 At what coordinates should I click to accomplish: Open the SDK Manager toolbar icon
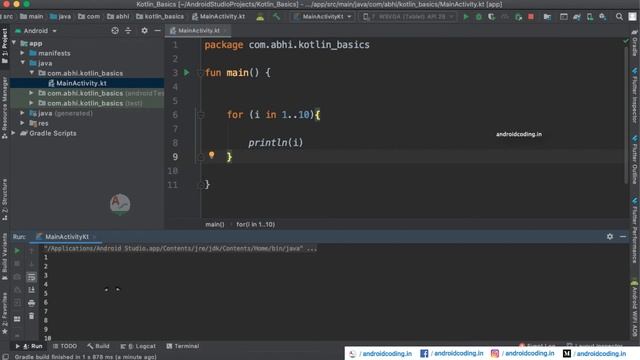tap(602, 17)
